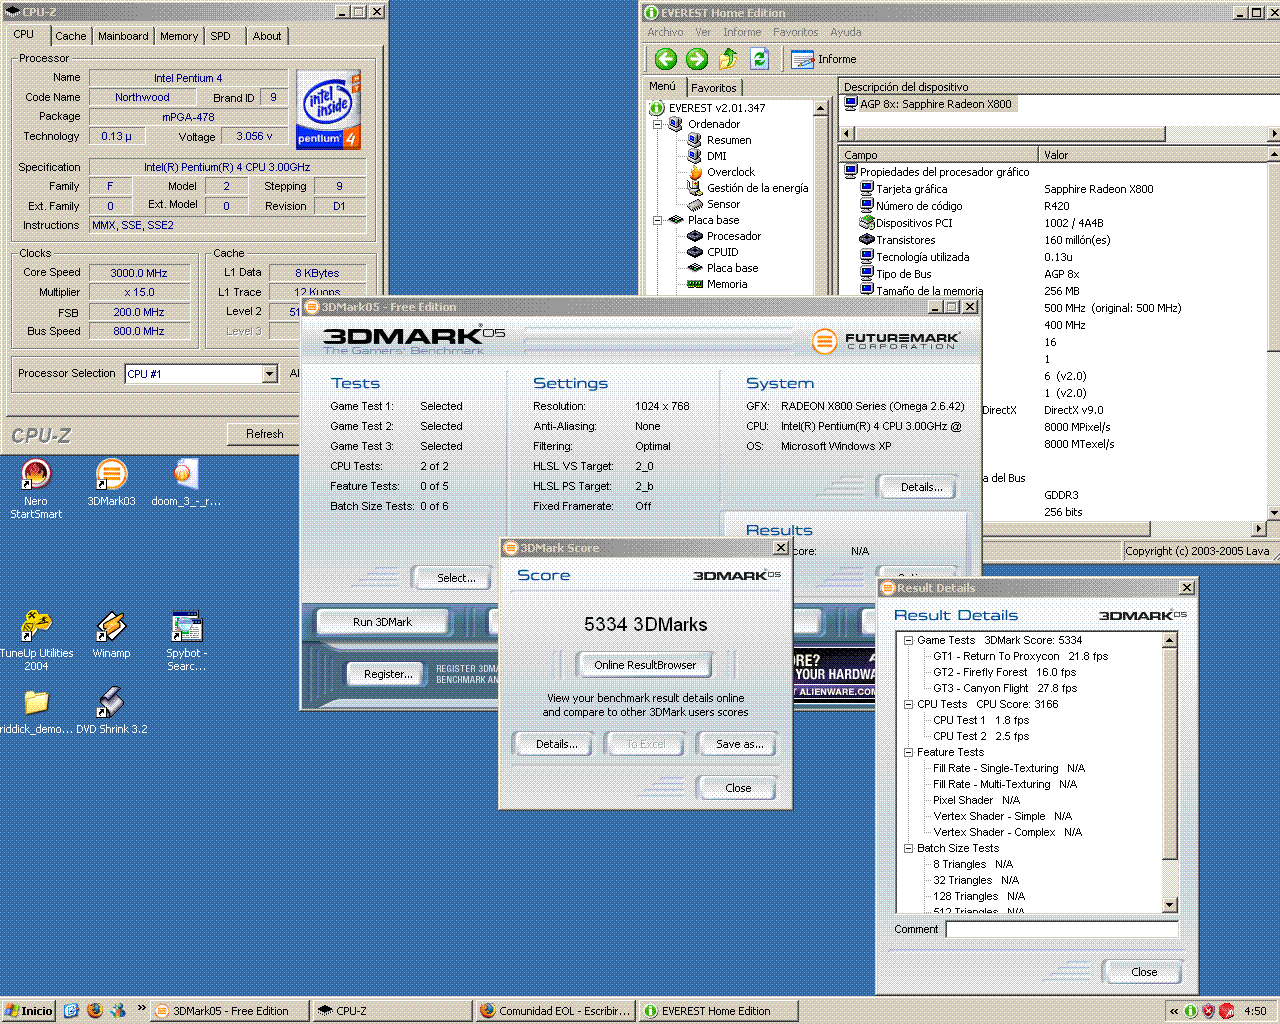Screen dimensions: 1280x1024
Task: Click the EVEREST refresh toolbar icon
Action: tap(760, 59)
